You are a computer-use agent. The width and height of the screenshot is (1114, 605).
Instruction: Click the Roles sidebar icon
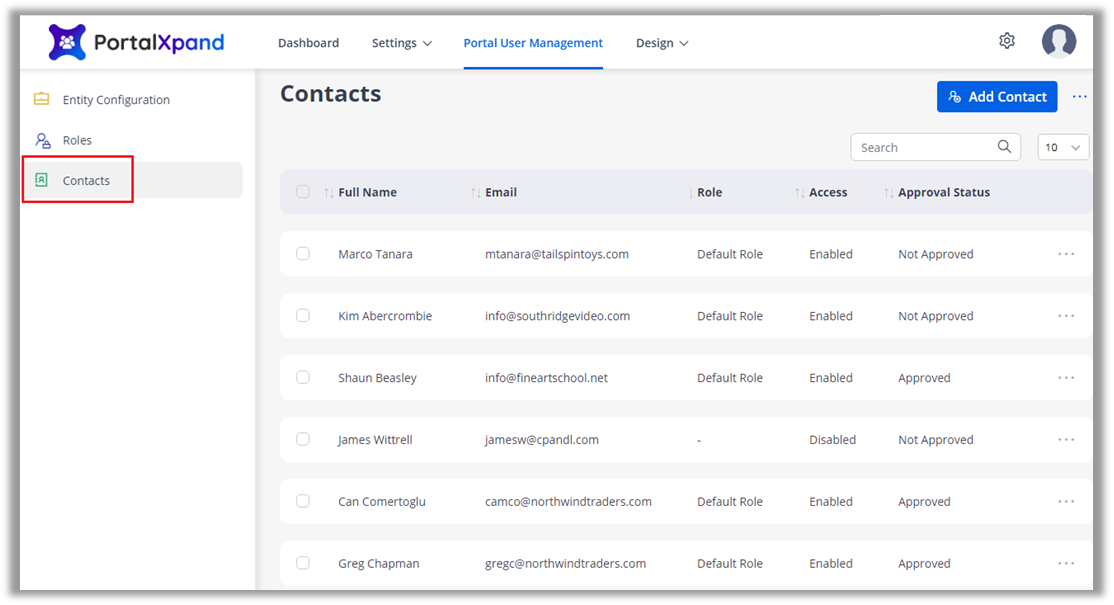[x=42, y=140]
